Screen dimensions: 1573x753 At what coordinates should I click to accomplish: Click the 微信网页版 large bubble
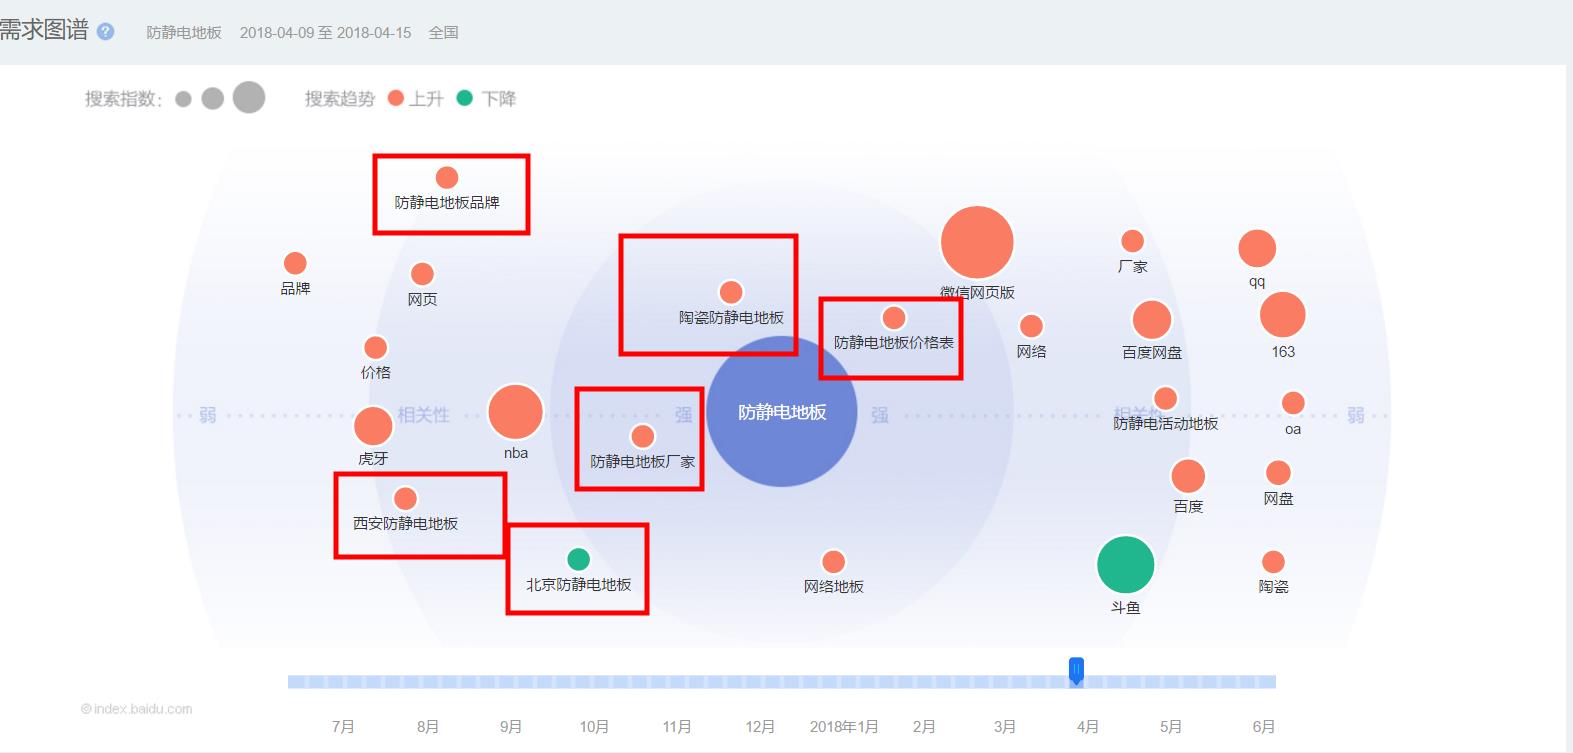click(x=977, y=242)
